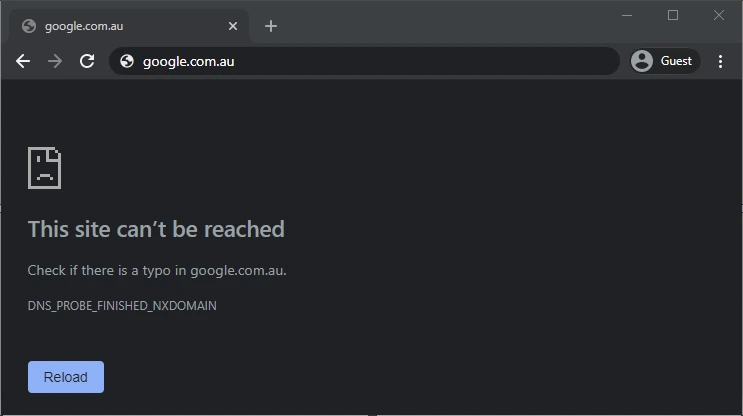
Task: Click the DNS_PROBE_FINISHED_NXDOMAIN error code
Action: coord(122,306)
